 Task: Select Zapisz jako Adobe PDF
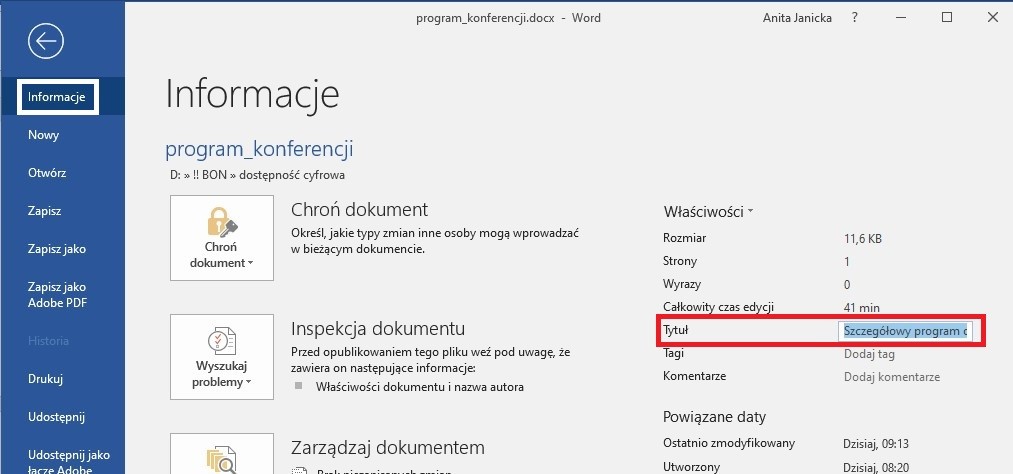point(57,294)
